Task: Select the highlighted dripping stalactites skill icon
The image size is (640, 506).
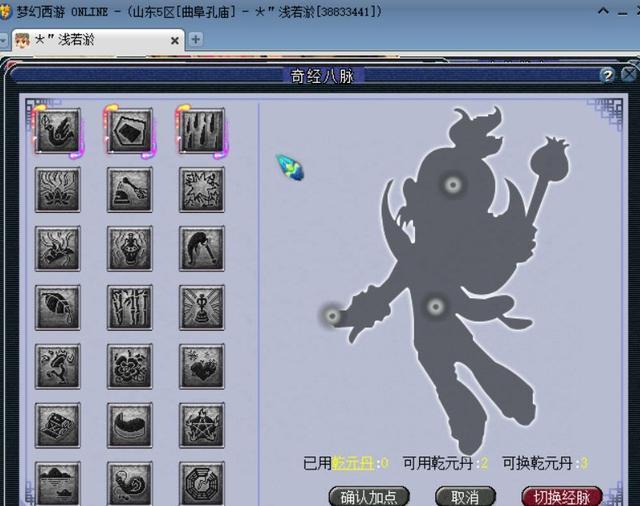Action: 202,131
